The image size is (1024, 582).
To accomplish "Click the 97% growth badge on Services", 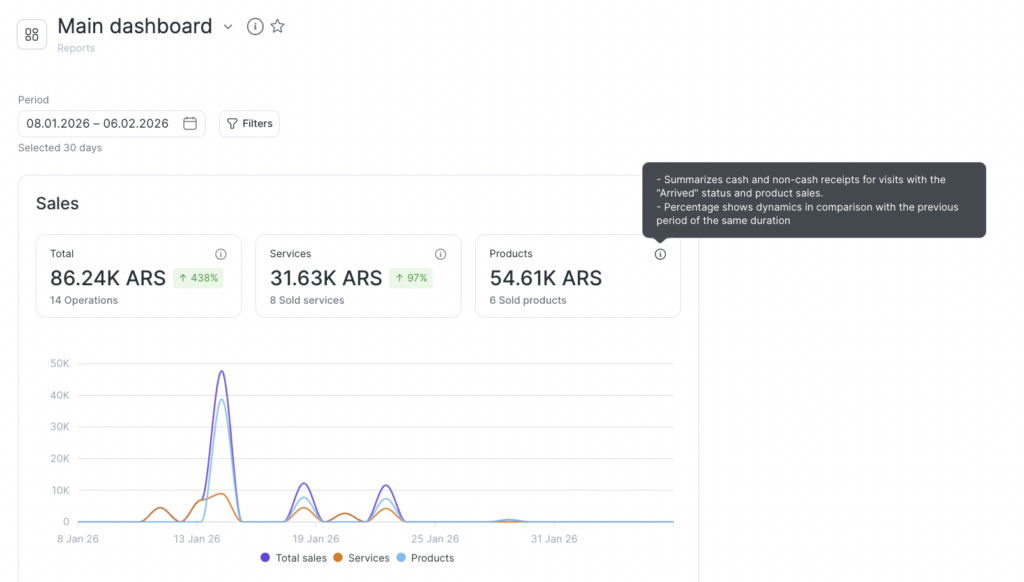I will (x=411, y=278).
